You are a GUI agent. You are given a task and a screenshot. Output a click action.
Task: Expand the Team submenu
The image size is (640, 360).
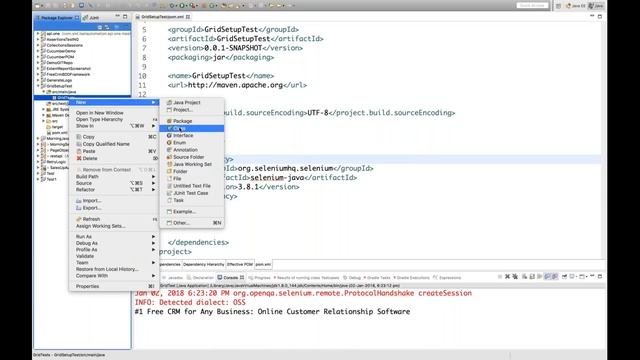(x=114, y=262)
